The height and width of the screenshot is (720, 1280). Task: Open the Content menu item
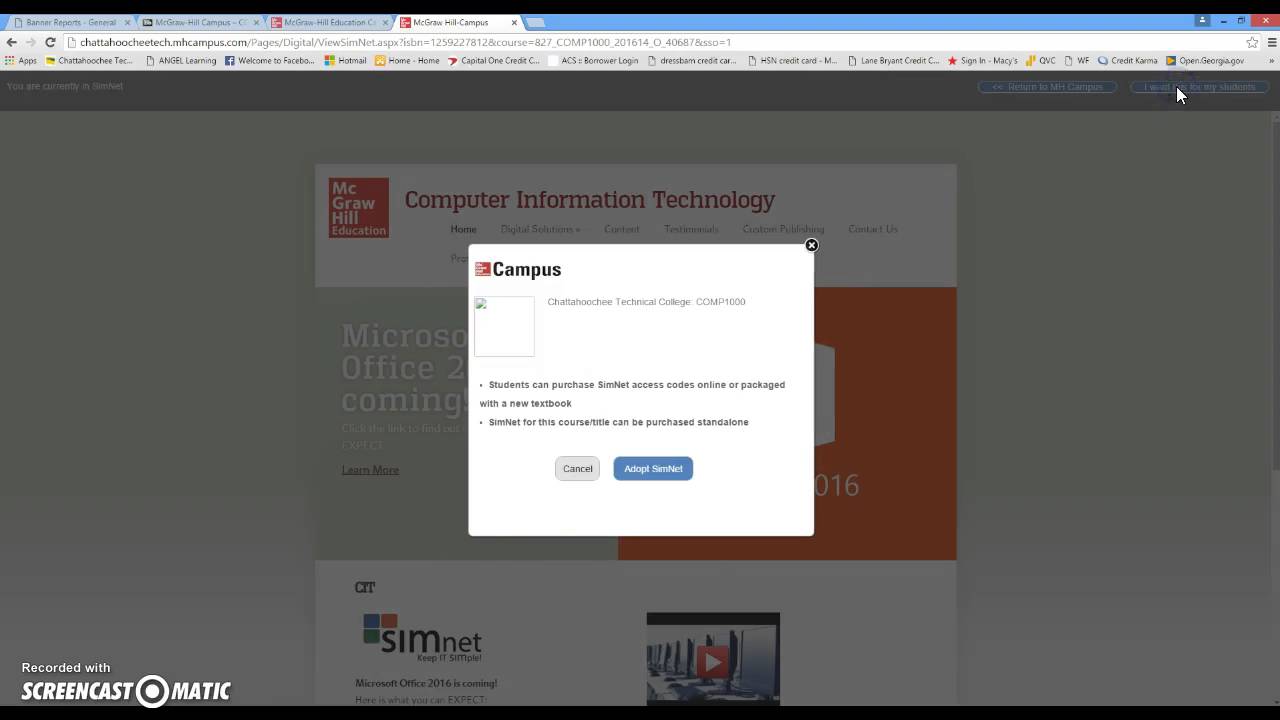(x=622, y=229)
